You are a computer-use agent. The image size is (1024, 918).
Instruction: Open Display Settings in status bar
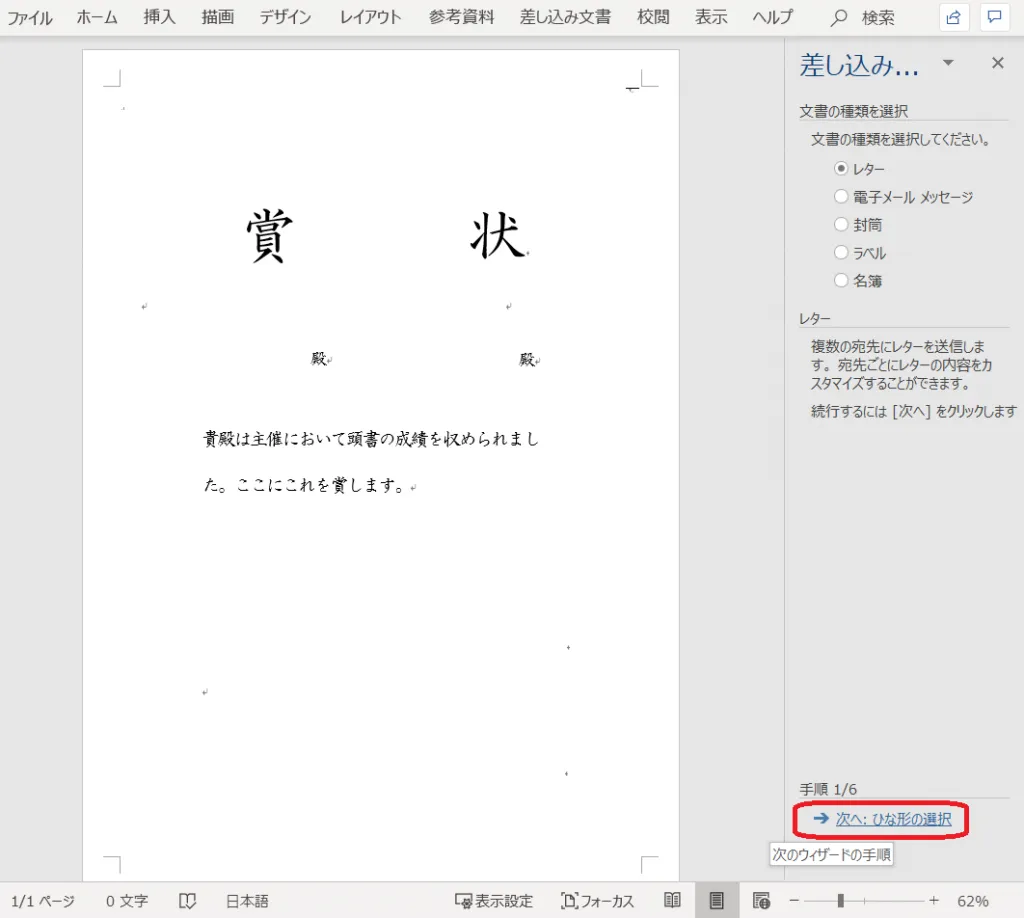point(494,900)
